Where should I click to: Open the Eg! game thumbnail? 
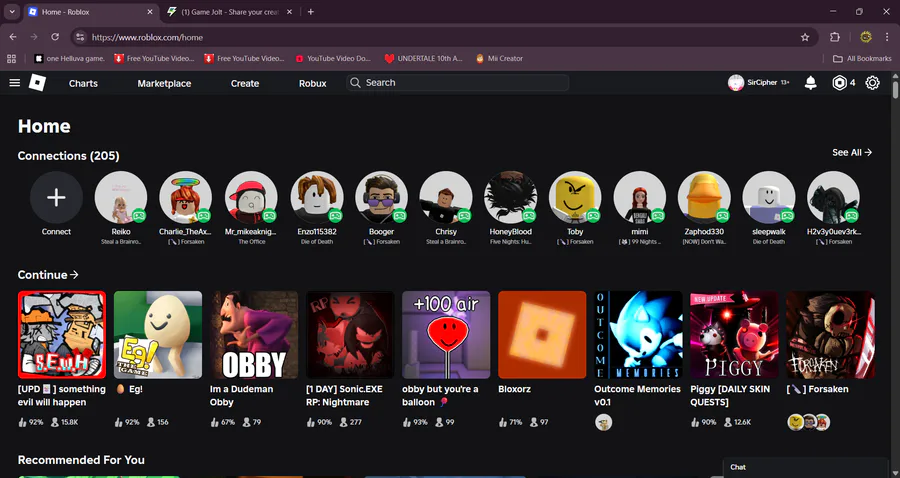[158, 335]
